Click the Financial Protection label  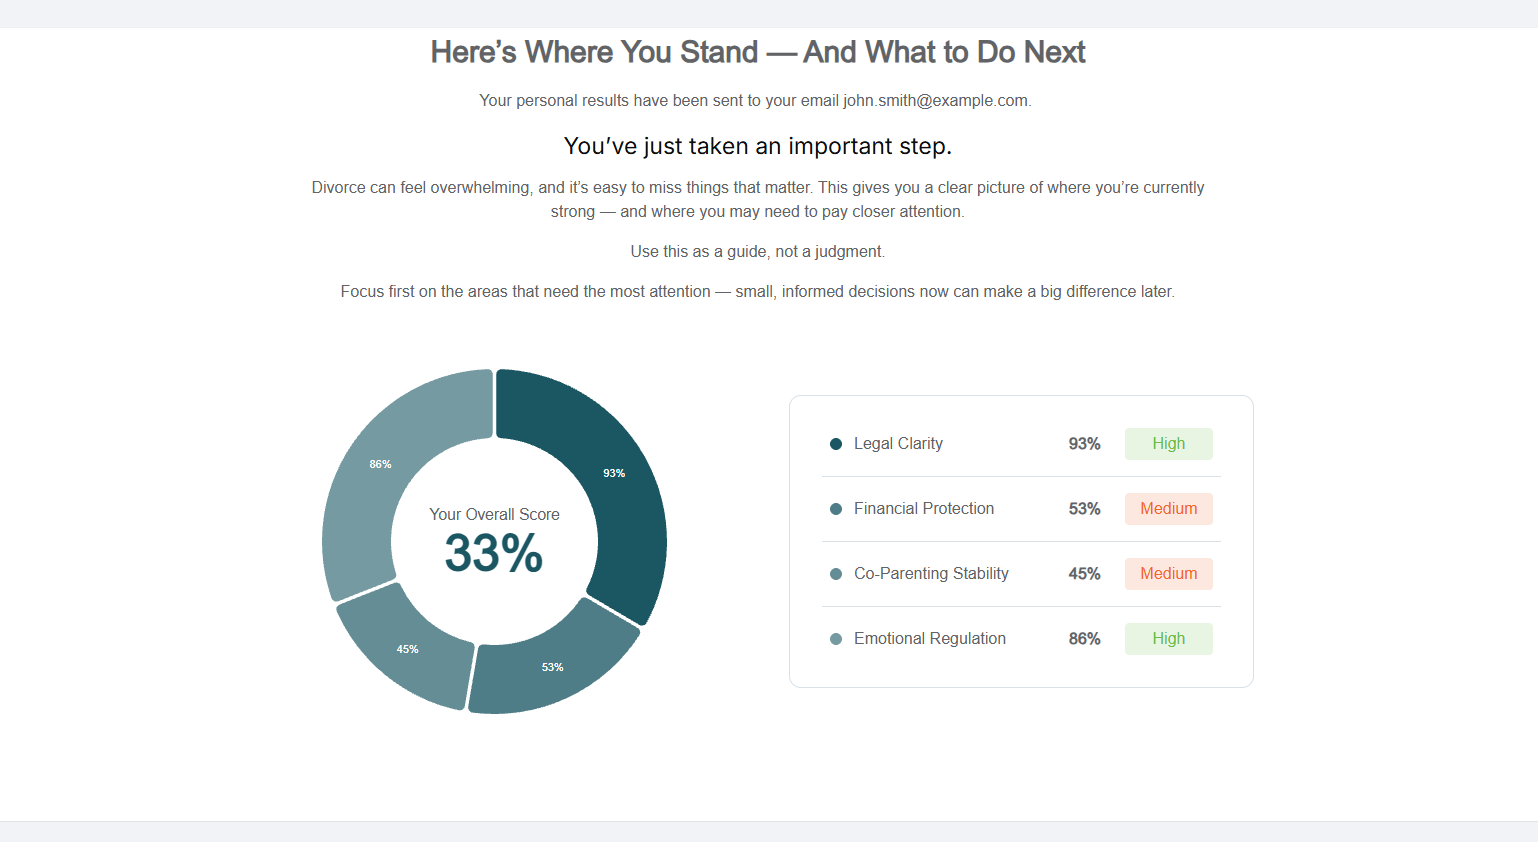[924, 509]
